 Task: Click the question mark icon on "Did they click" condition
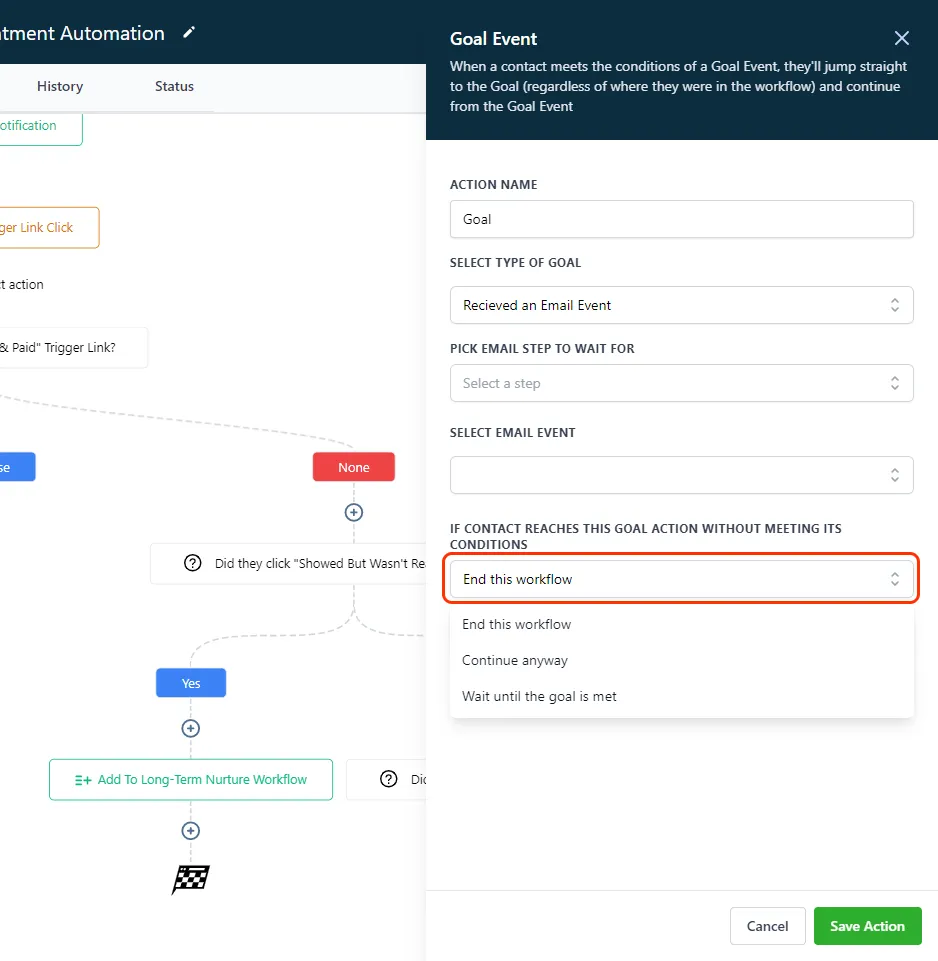193,564
